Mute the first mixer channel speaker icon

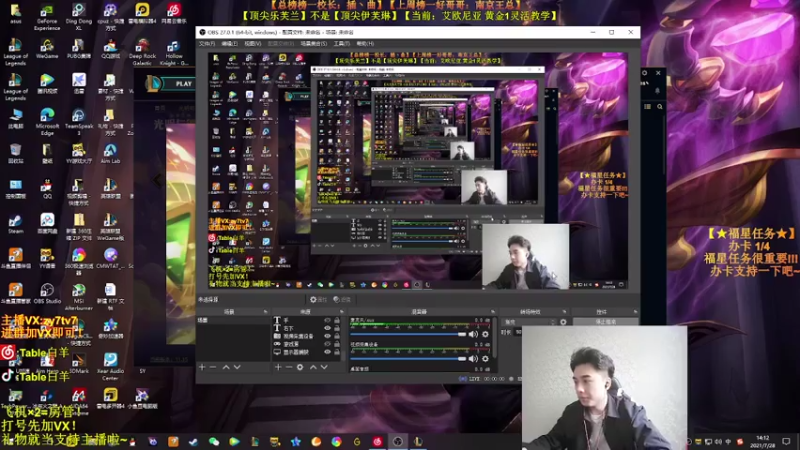(473, 334)
